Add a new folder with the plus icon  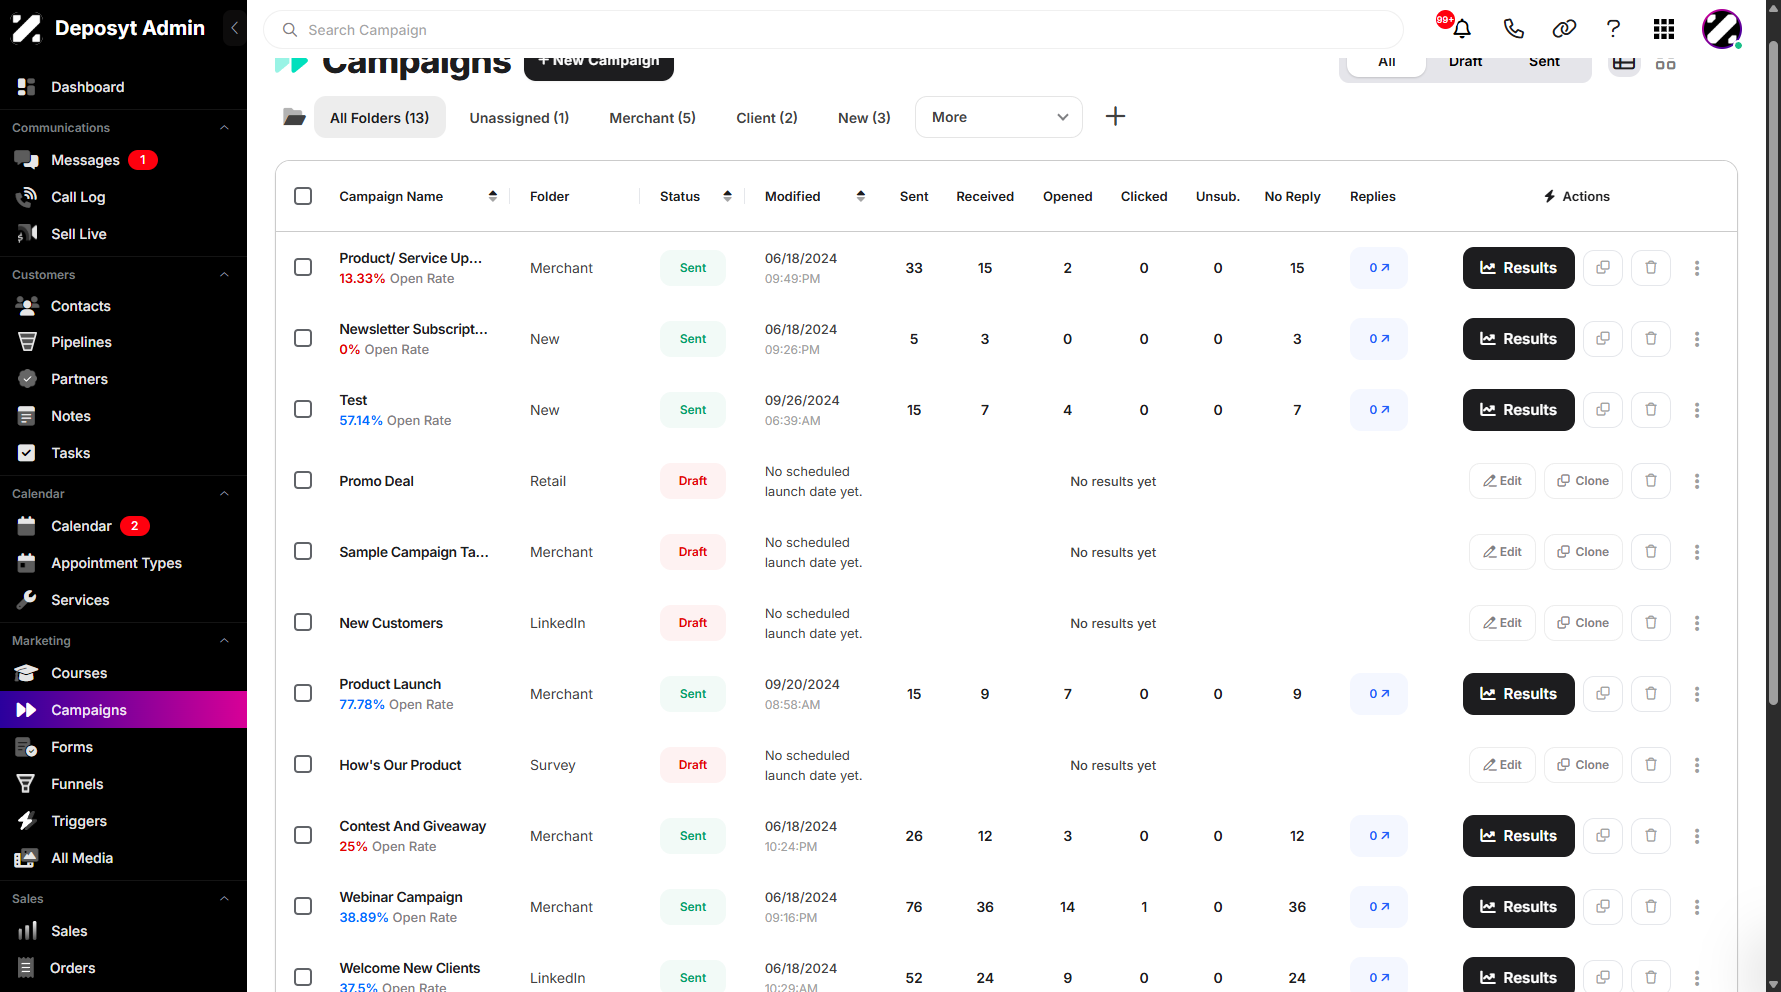point(1115,117)
